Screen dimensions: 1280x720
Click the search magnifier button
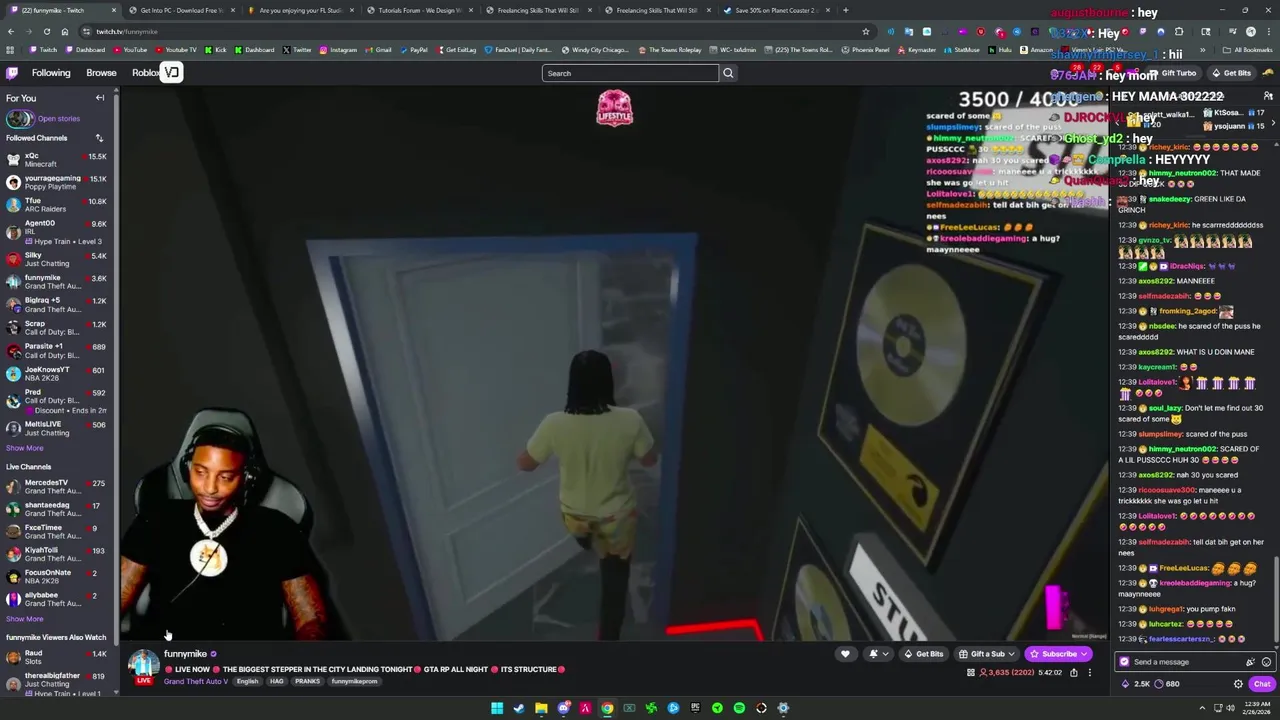point(728,73)
